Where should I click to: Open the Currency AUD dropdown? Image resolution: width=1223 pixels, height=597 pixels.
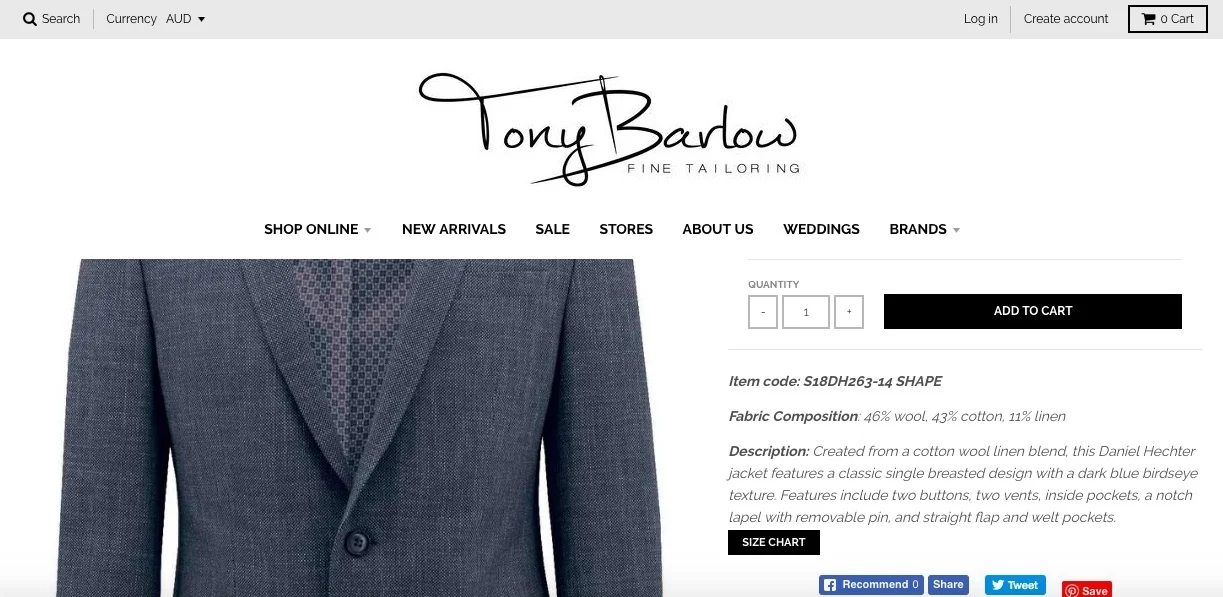point(185,19)
